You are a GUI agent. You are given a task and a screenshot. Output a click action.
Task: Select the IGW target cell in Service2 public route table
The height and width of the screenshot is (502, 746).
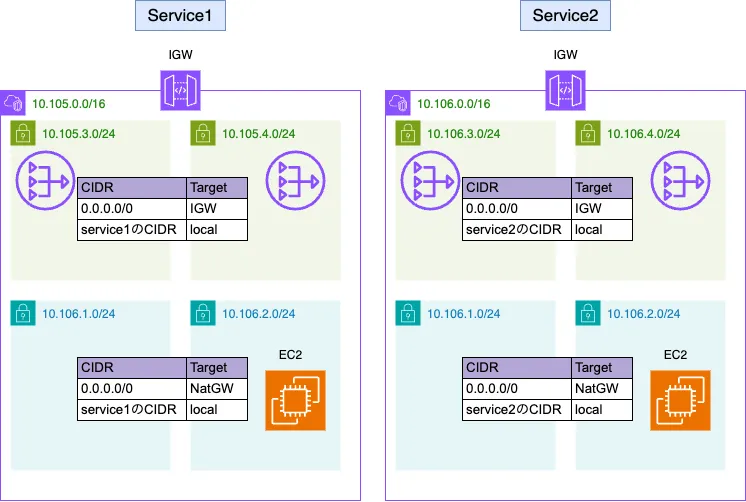(602, 208)
